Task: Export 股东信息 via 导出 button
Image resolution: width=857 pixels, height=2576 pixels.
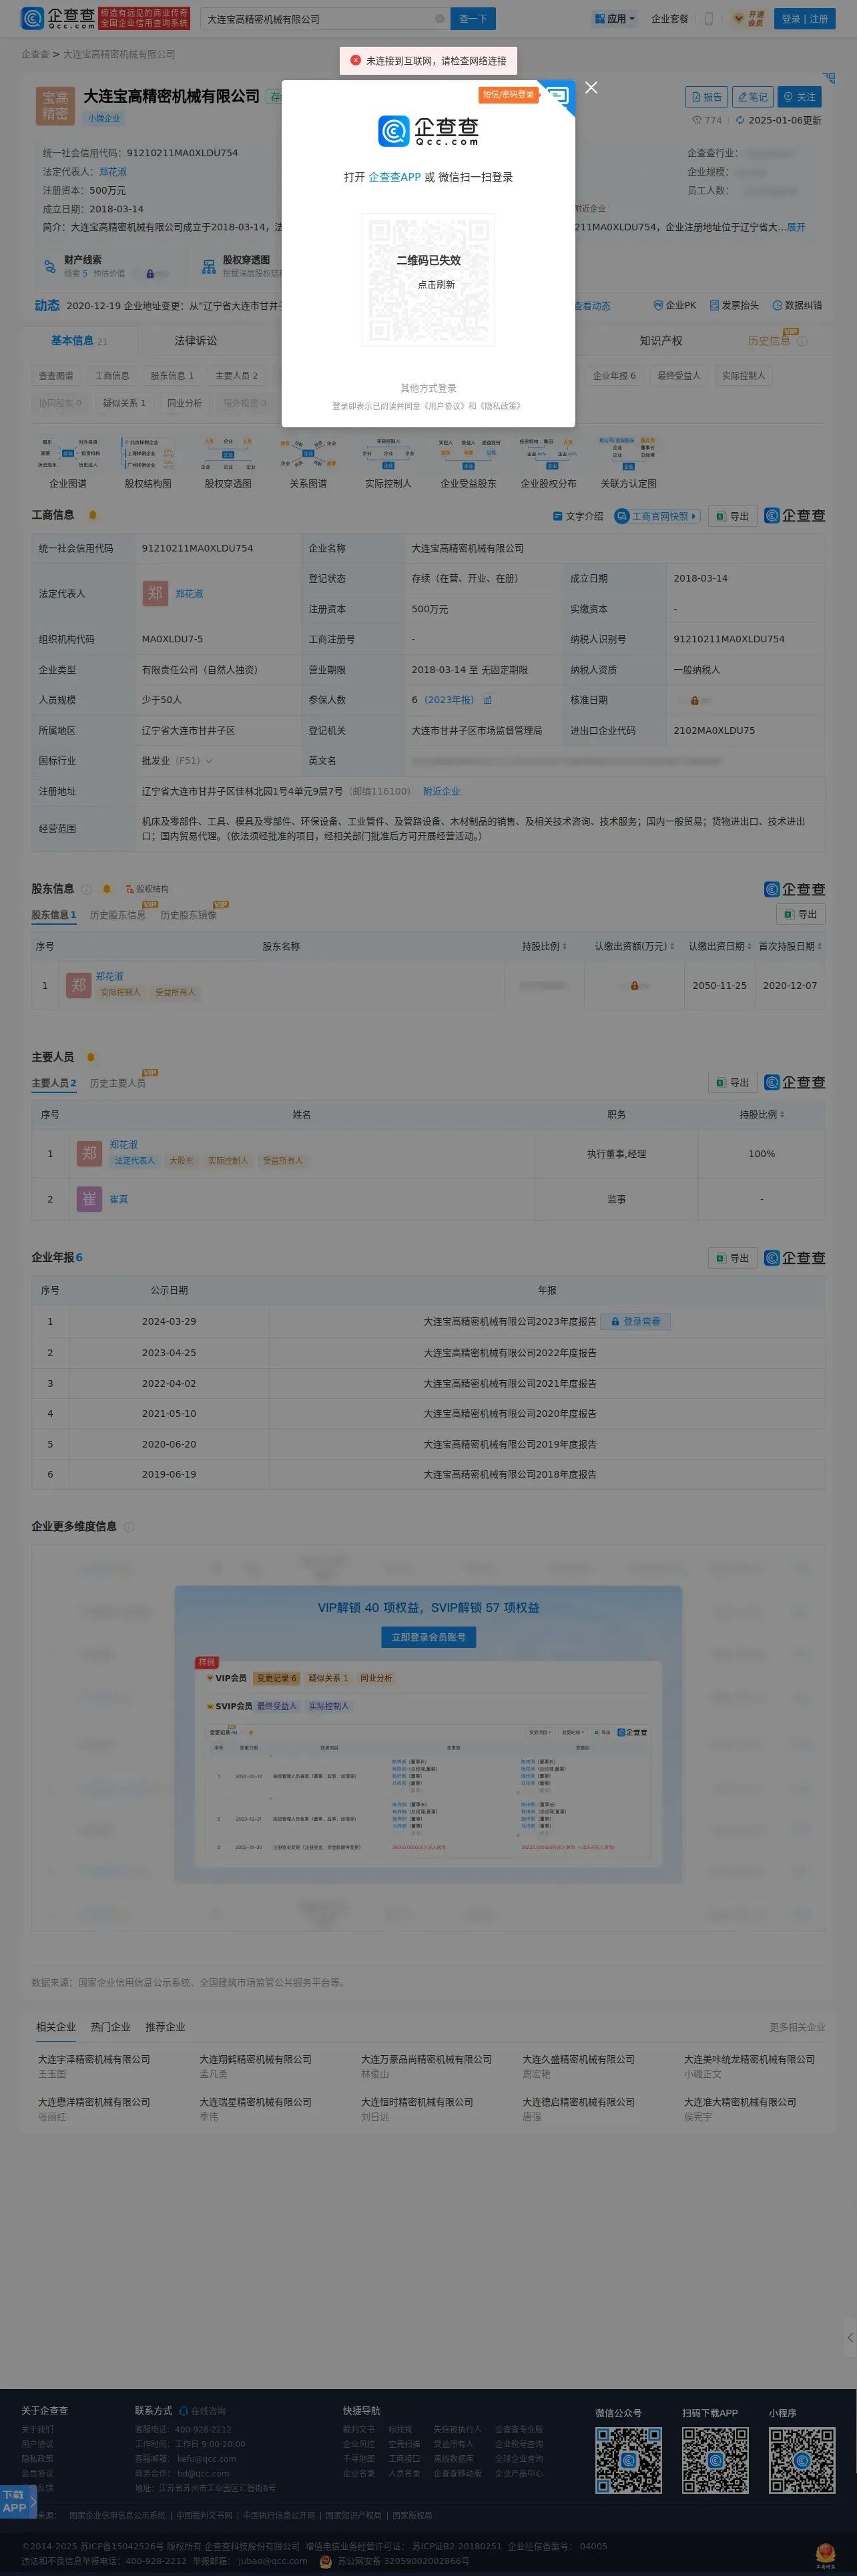Action: [800, 914]
